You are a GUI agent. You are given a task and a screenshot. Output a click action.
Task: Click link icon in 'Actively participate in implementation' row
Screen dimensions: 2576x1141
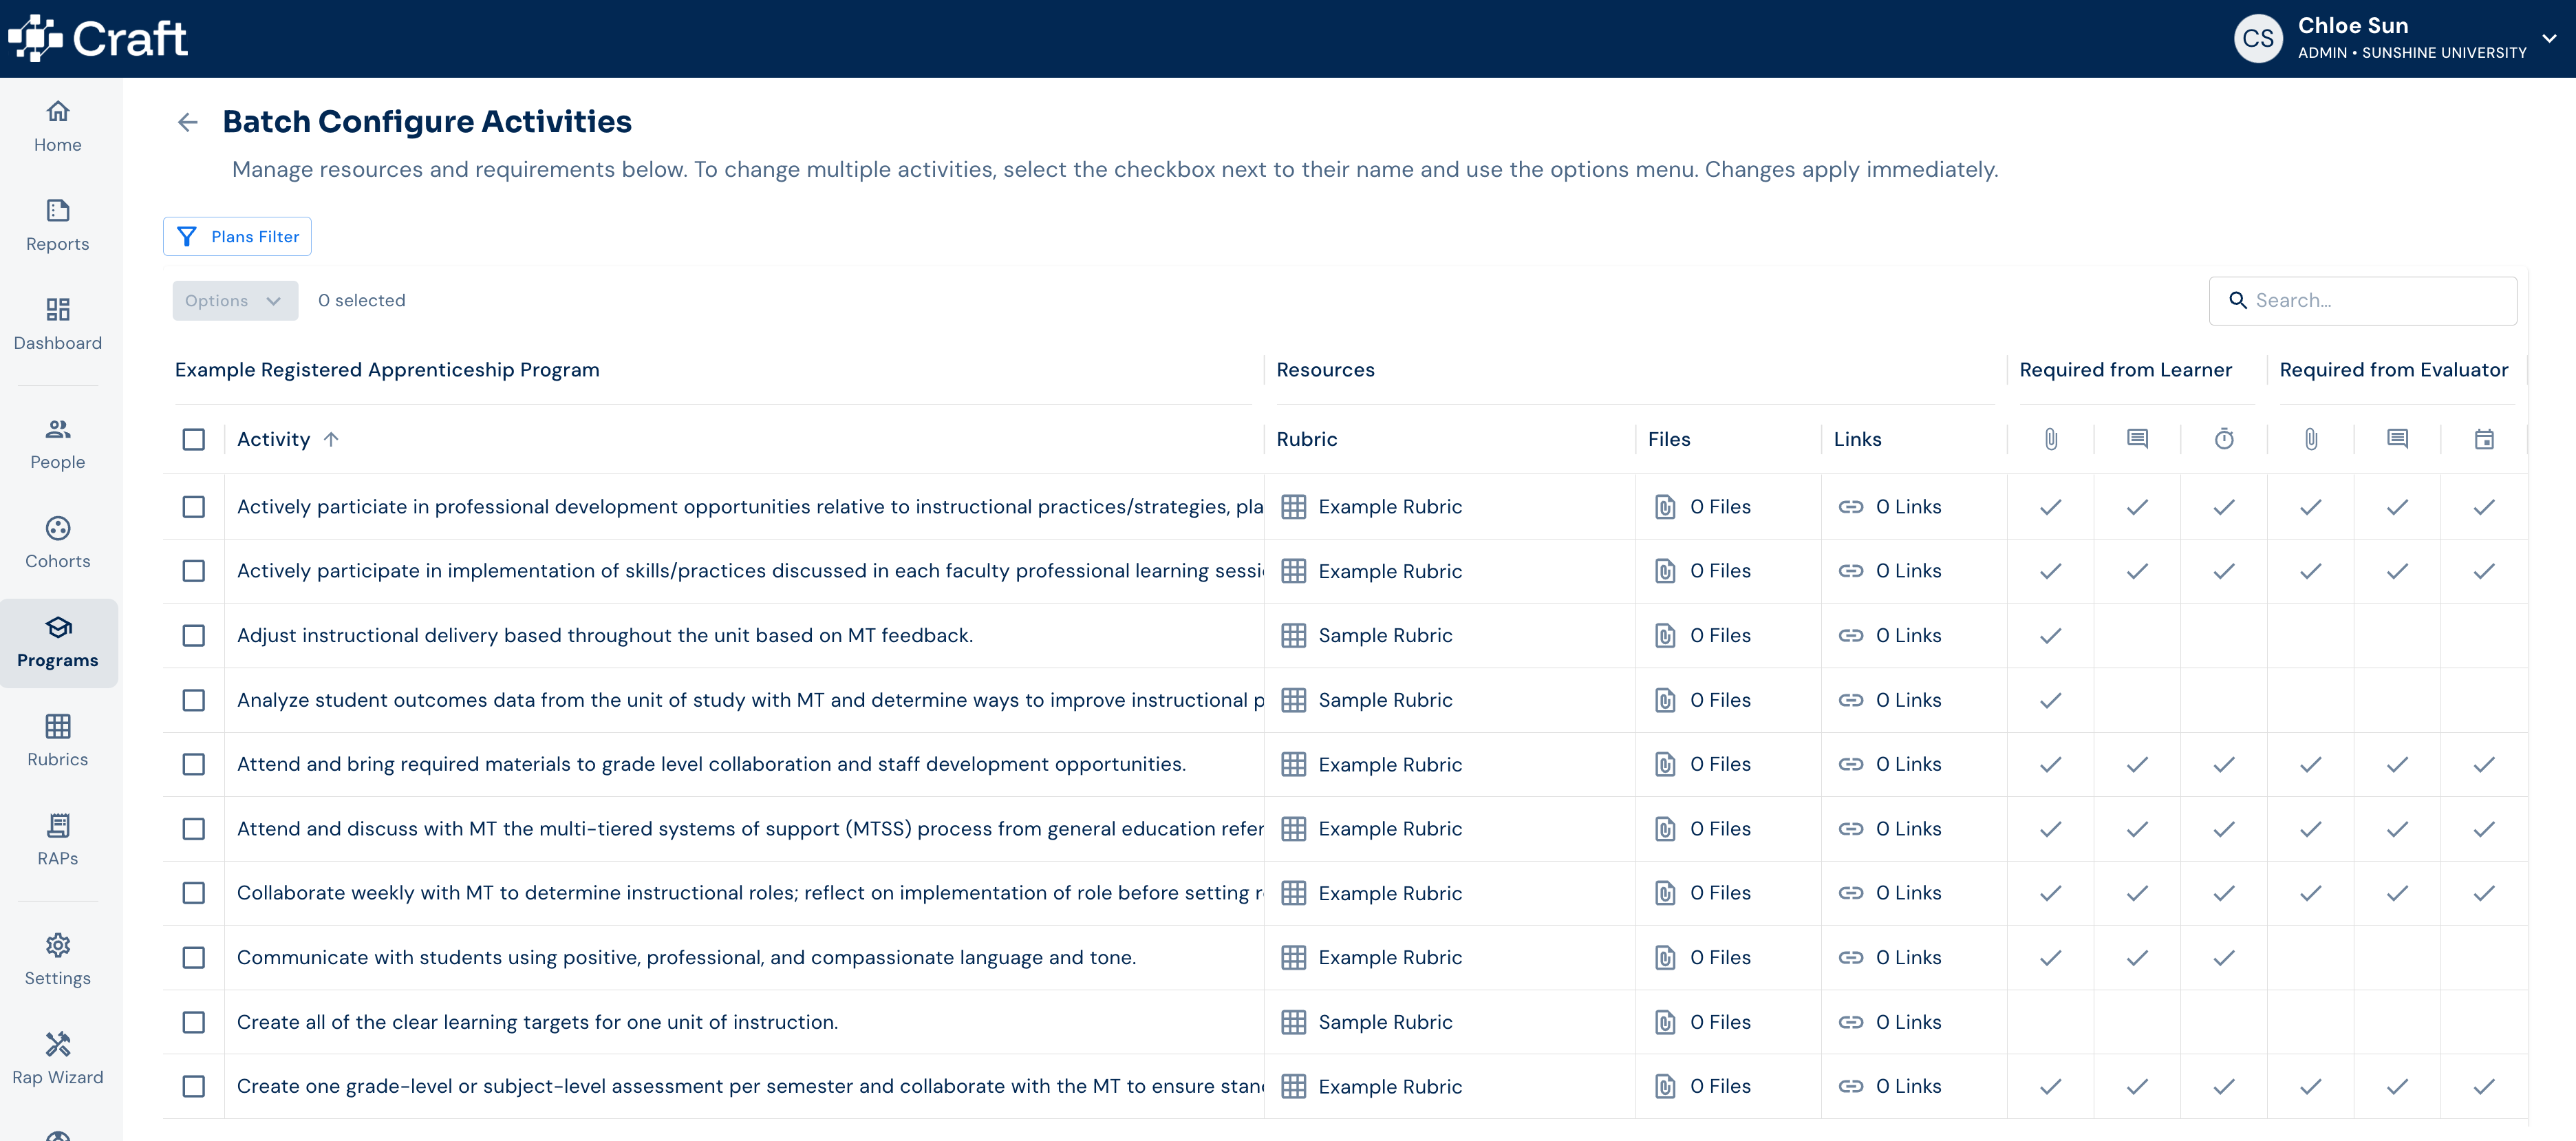tap(1851, 571)
